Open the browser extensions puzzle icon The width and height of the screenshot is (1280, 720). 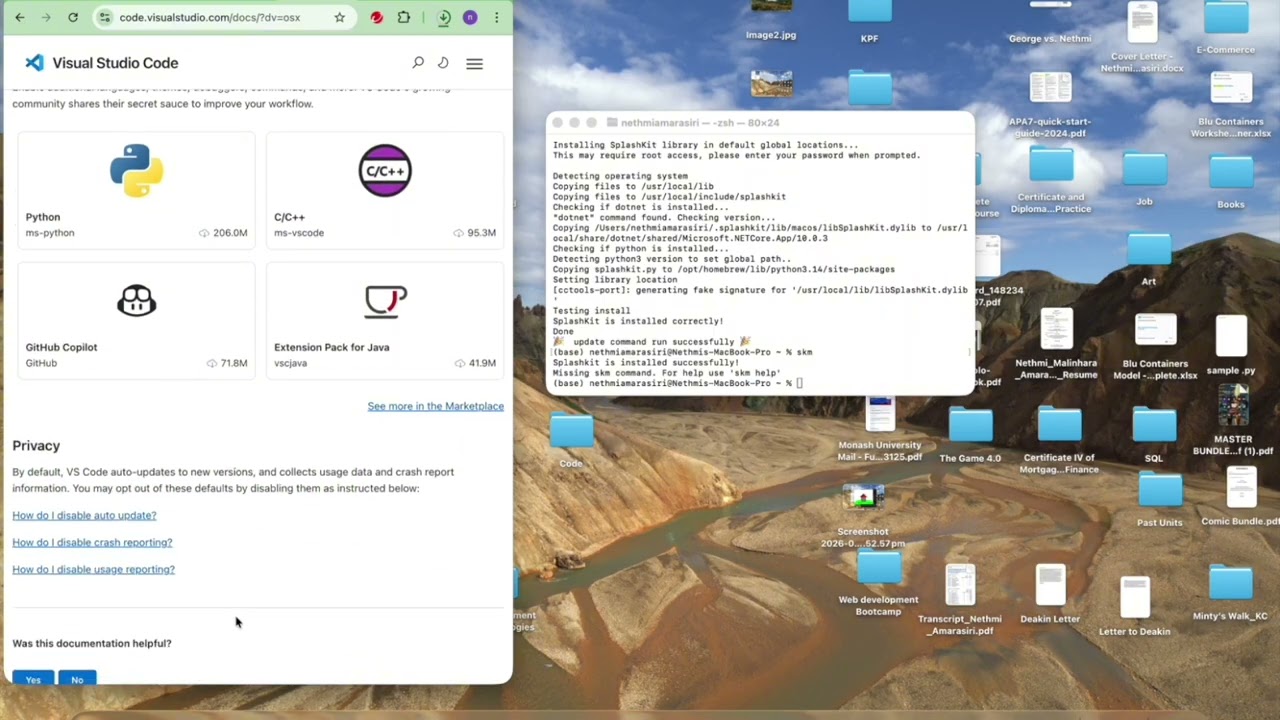(x=404, y=17)
